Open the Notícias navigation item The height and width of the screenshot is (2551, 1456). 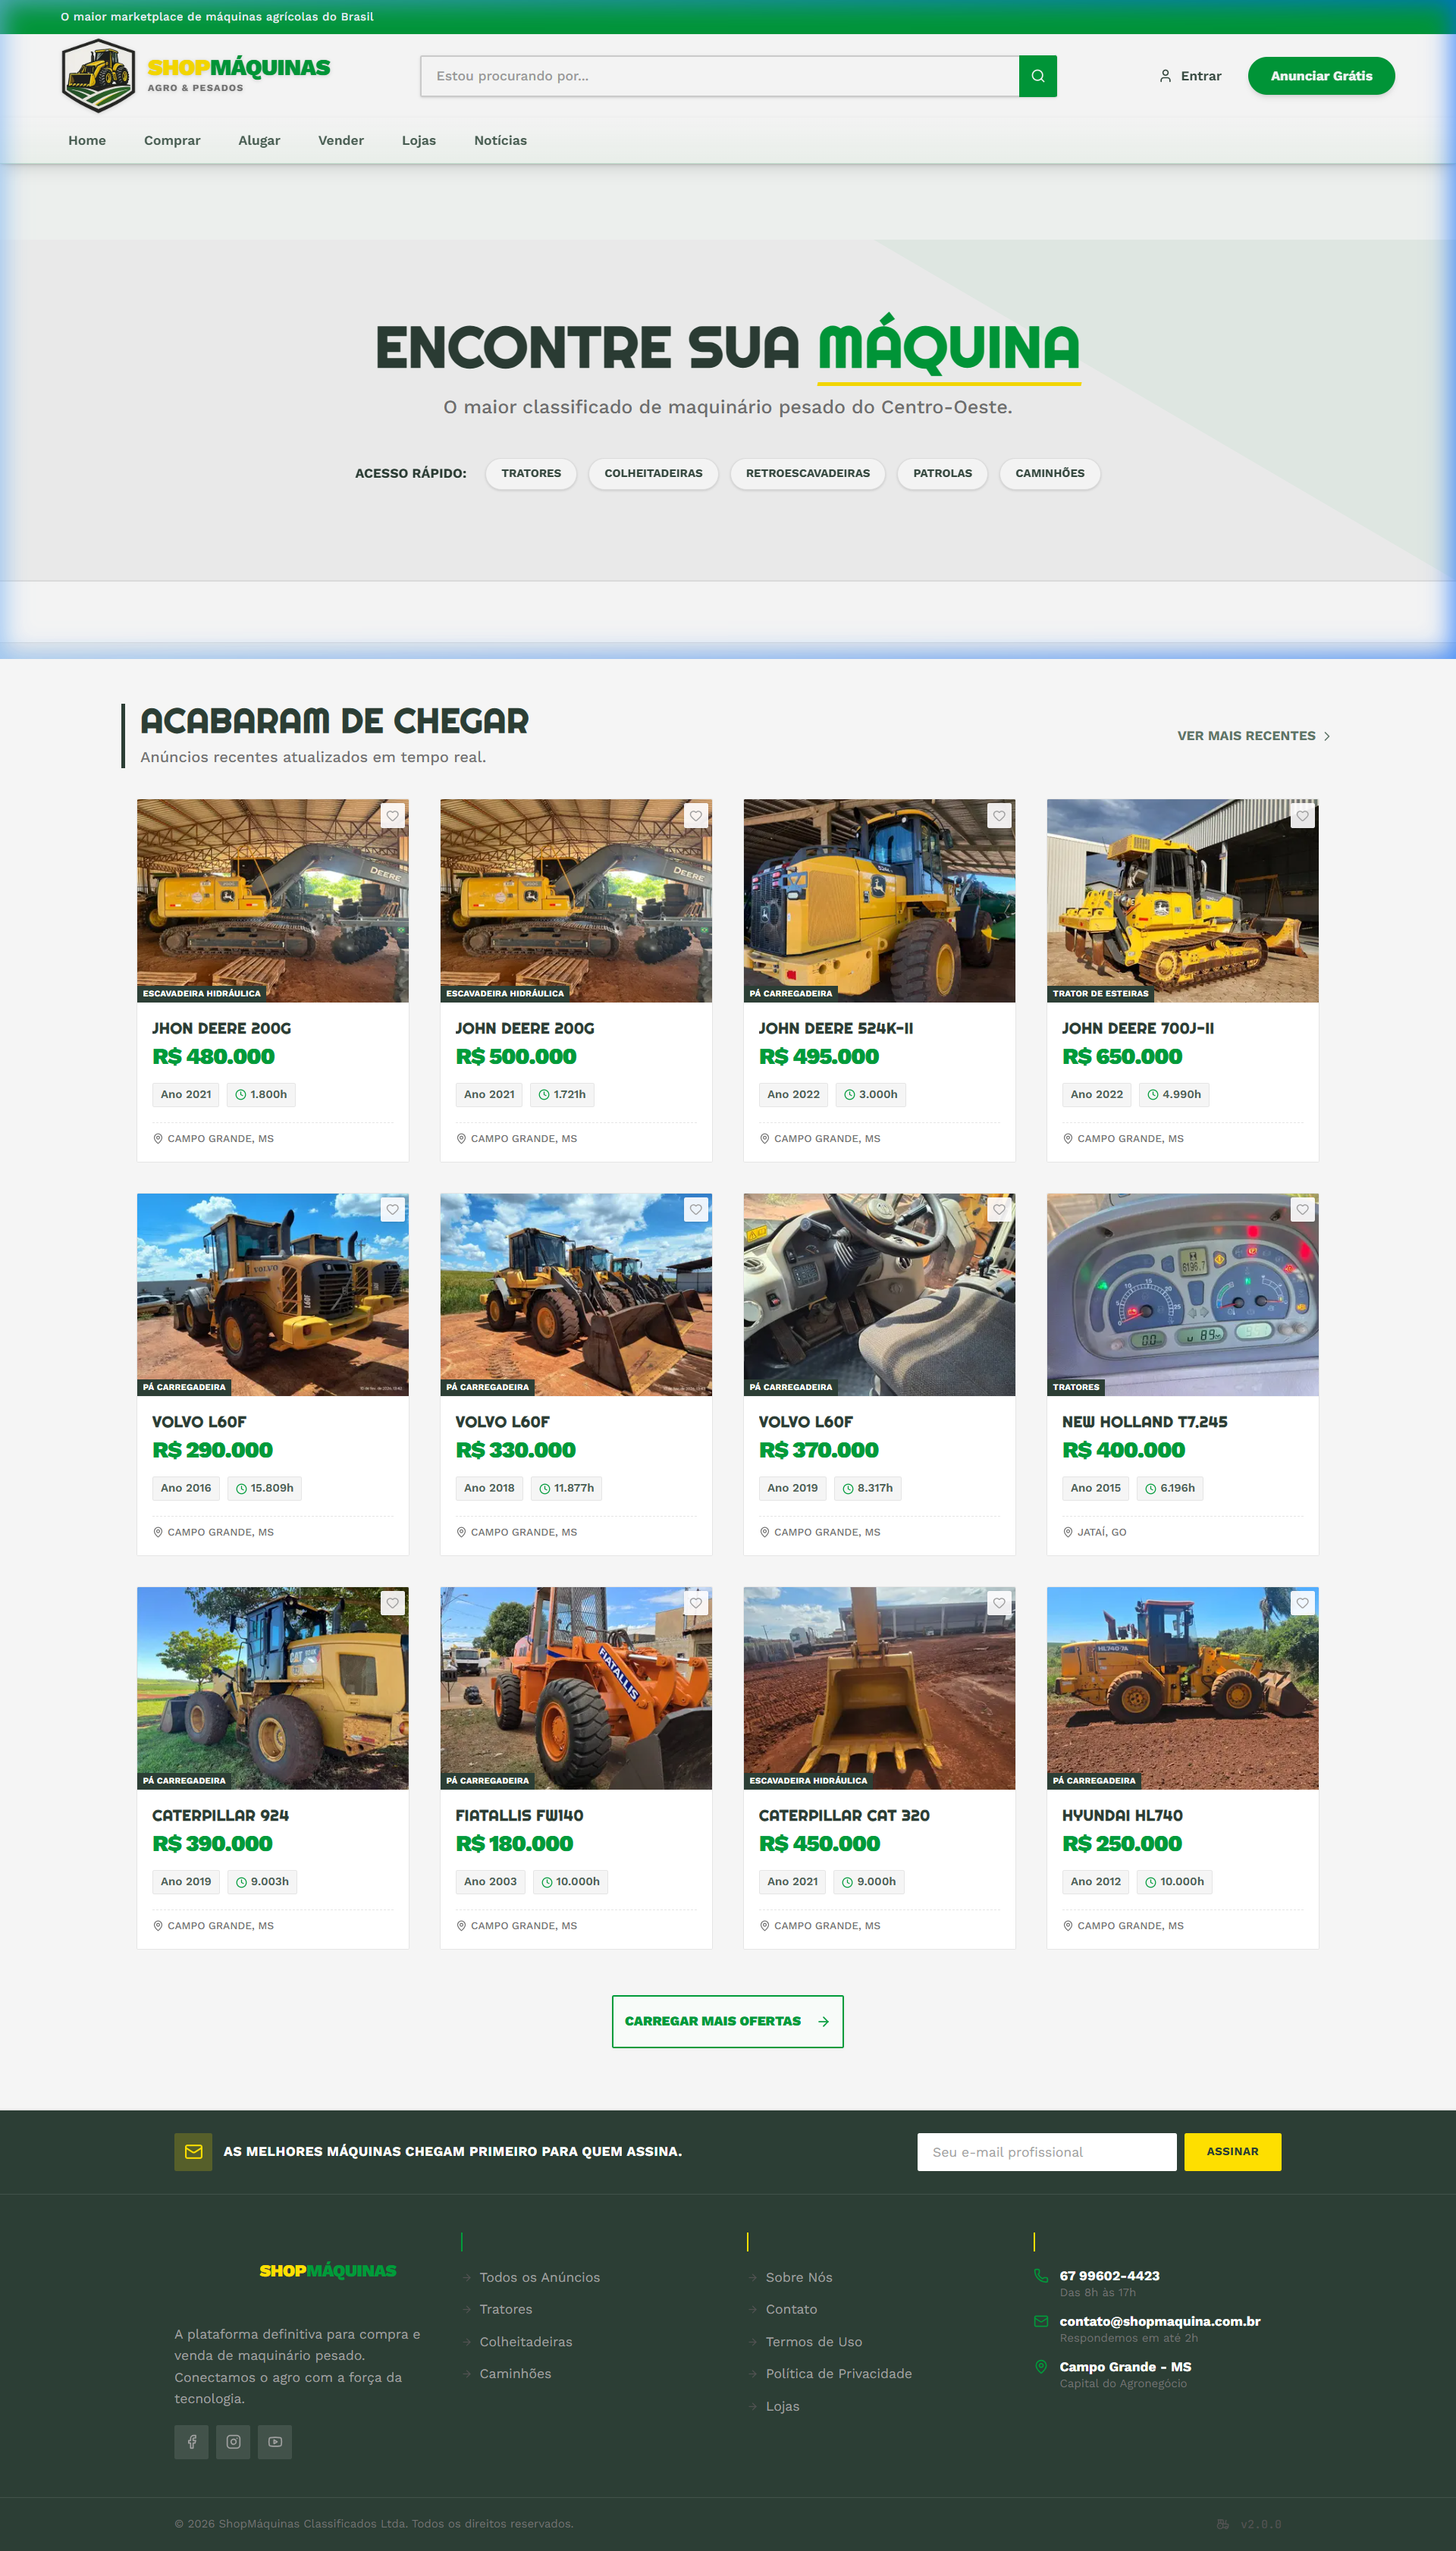[x=500, y=141]
